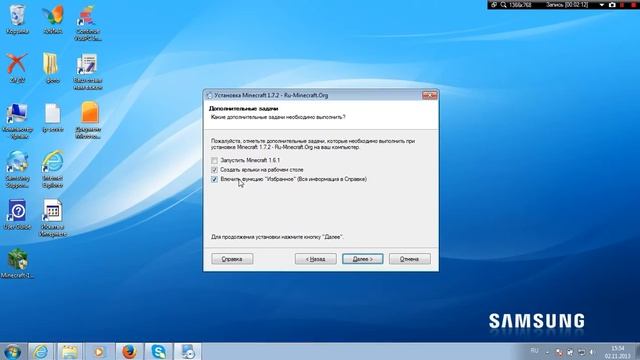This screenshot has height=360, width=640.
Task: Toggle the 'Избранное' function checkbox
Action: click(x=214, y=179)
